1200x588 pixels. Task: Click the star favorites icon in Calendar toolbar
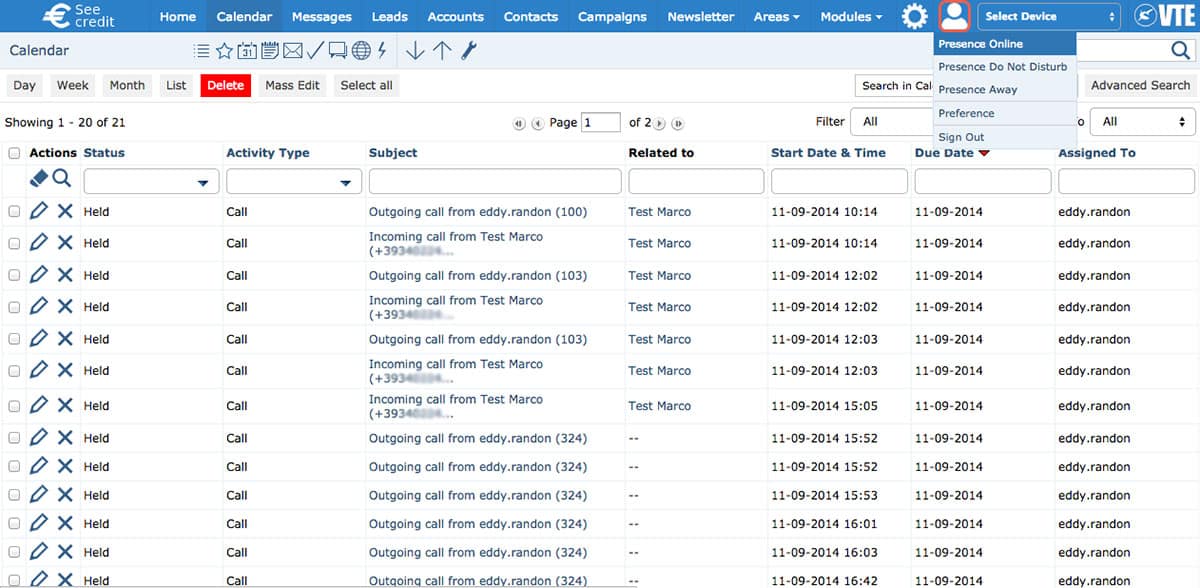(x=224, y=51)
